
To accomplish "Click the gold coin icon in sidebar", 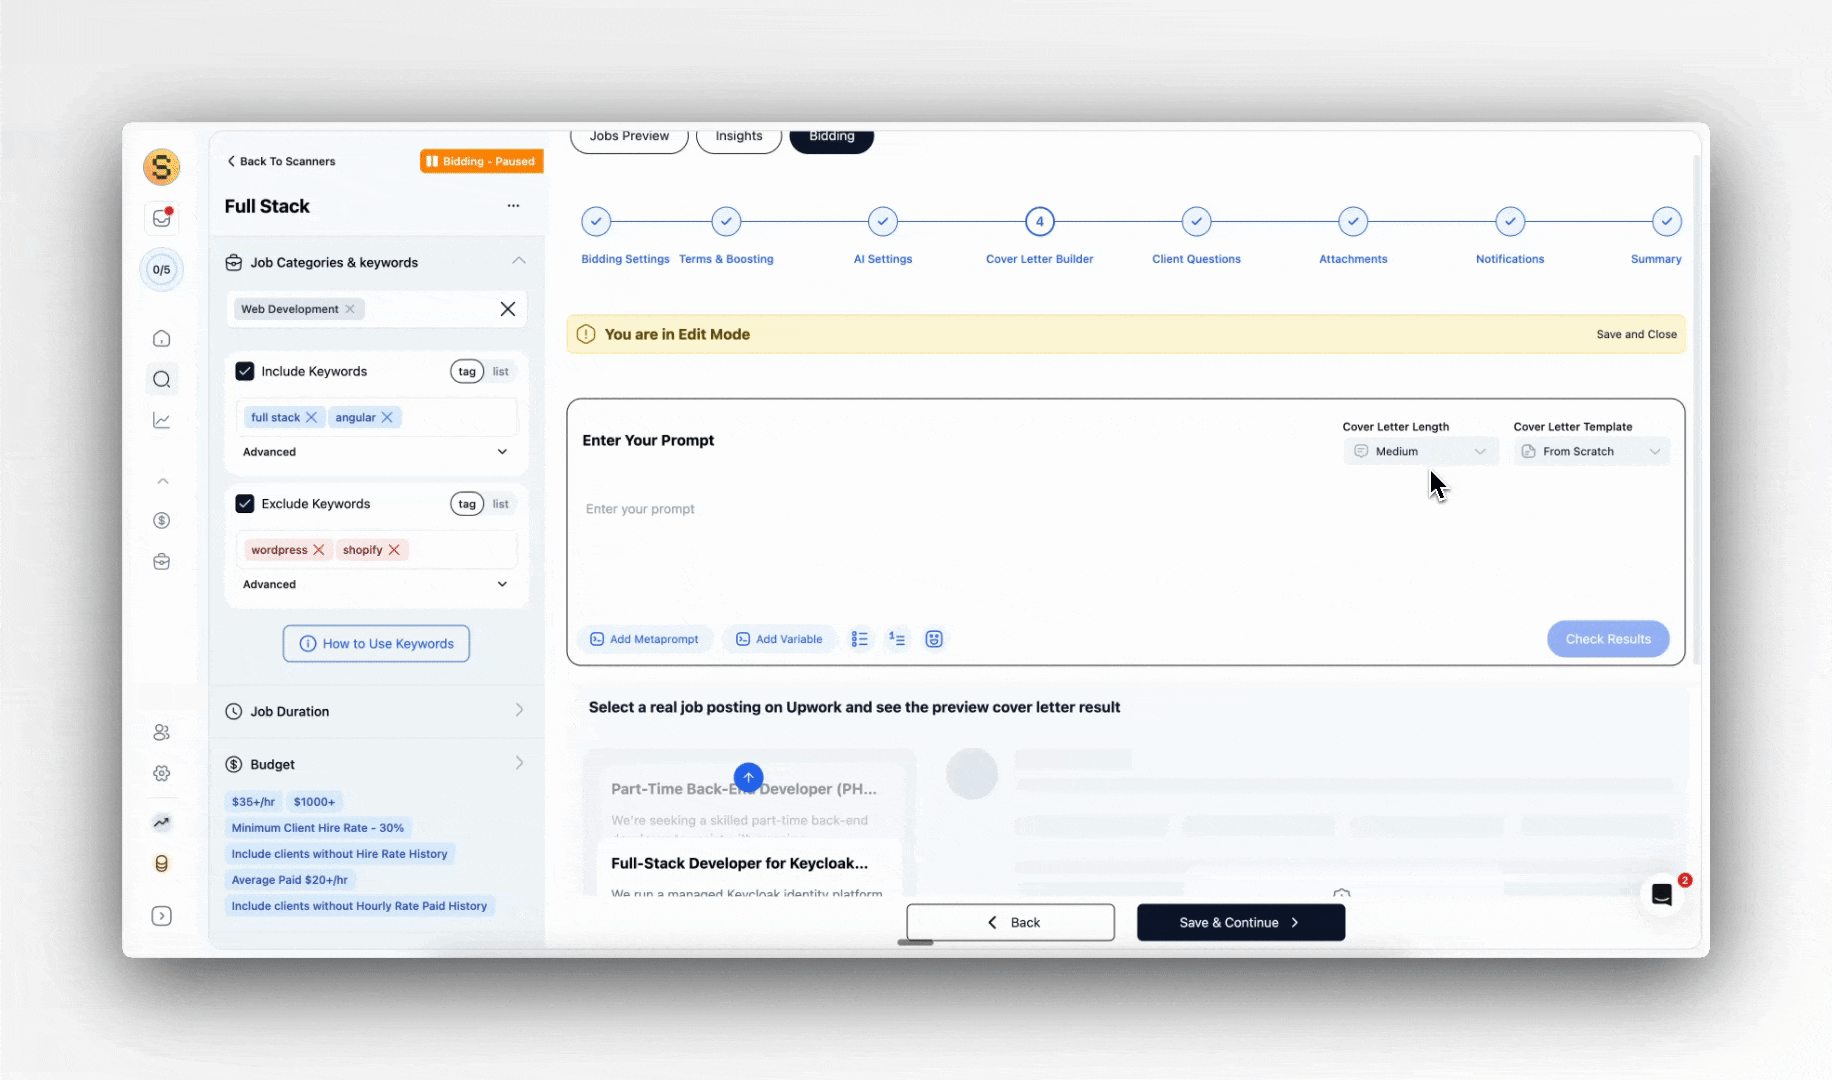I will tap(161, 863).
